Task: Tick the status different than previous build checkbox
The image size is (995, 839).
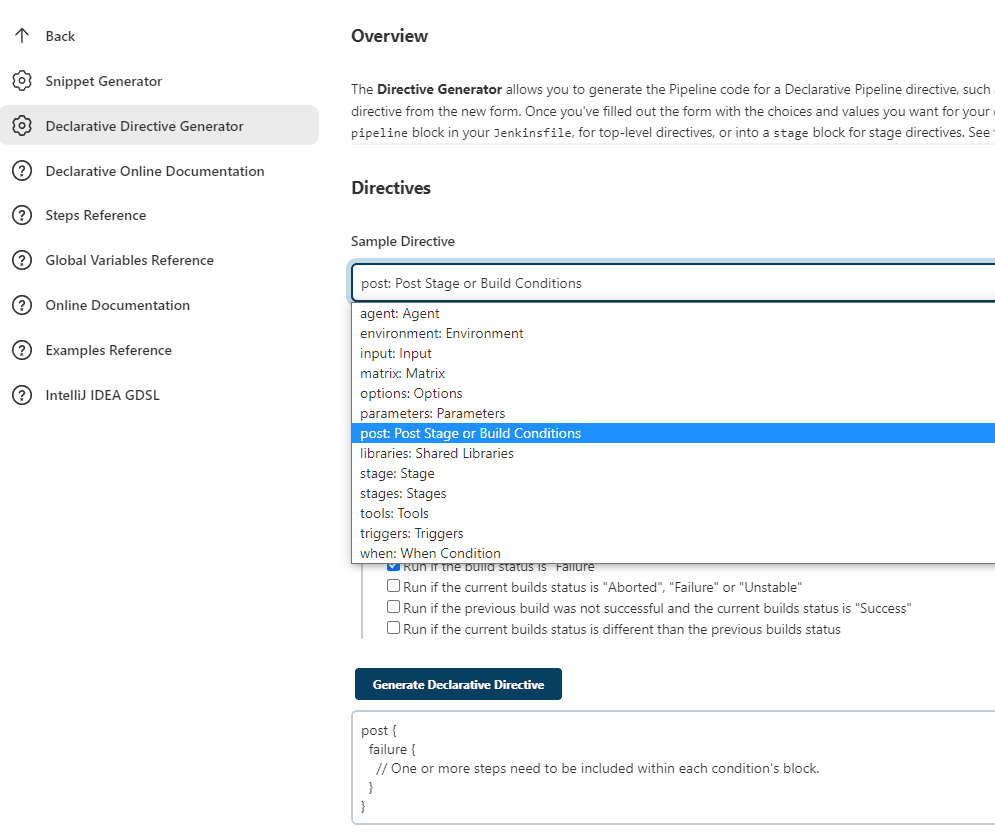Action: coord(394,629)
